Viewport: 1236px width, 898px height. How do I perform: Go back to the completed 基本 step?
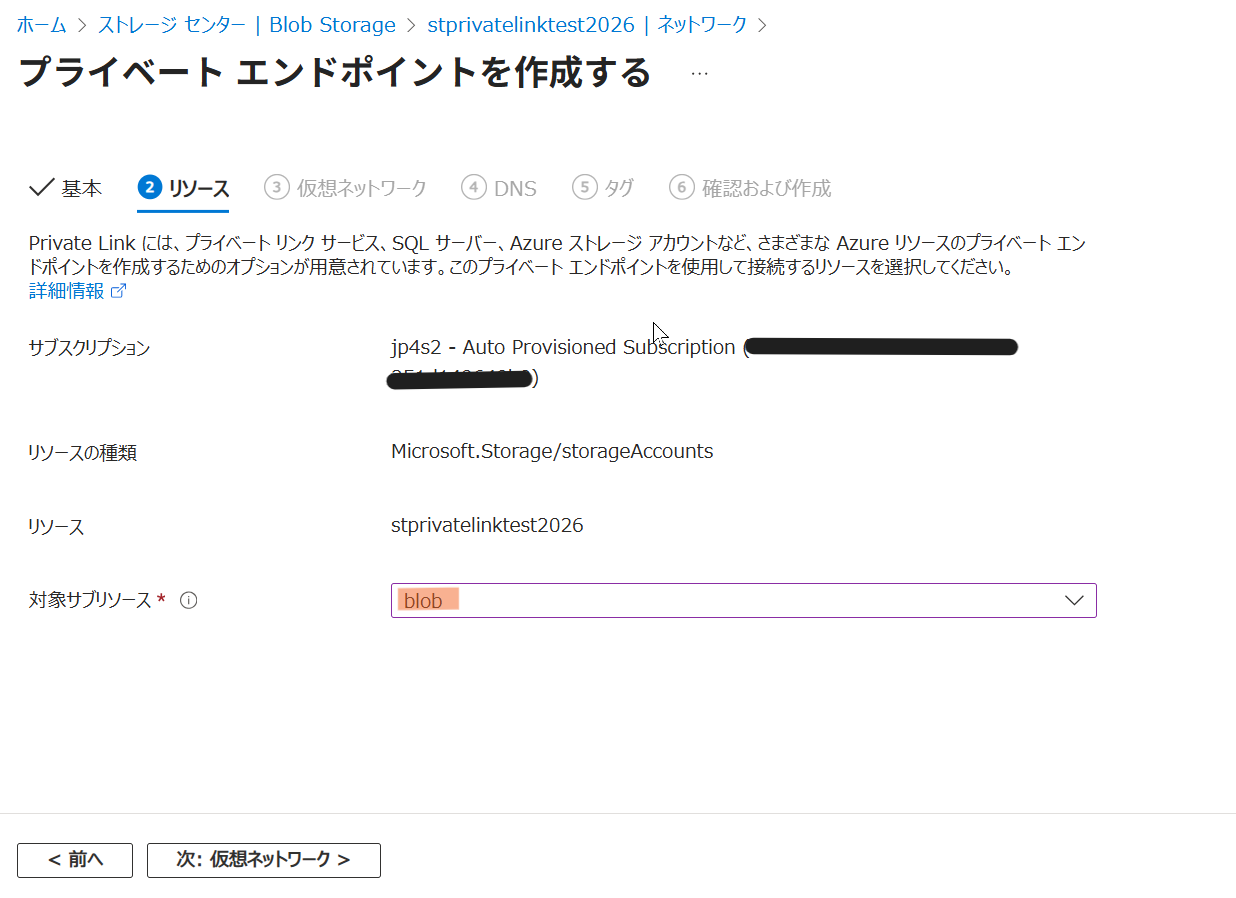66,188
